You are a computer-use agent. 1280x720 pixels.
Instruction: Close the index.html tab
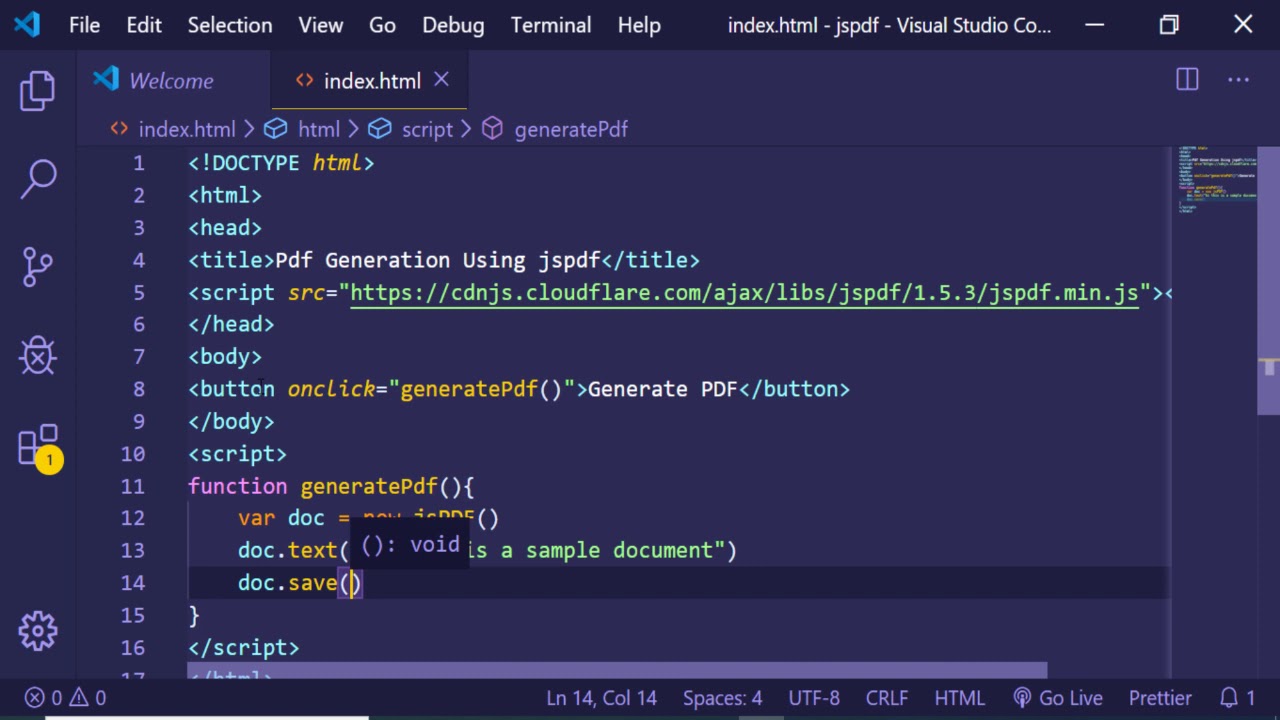pyautogui.click(x=441, y=80)
